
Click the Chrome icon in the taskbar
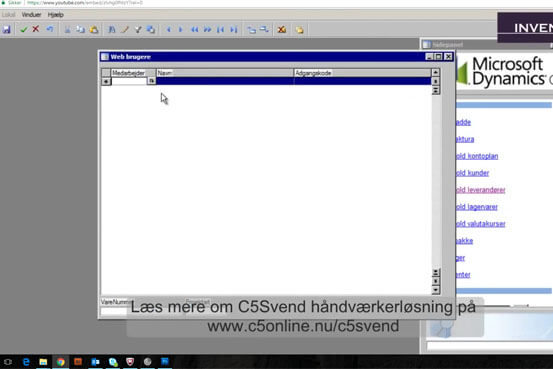61,362
